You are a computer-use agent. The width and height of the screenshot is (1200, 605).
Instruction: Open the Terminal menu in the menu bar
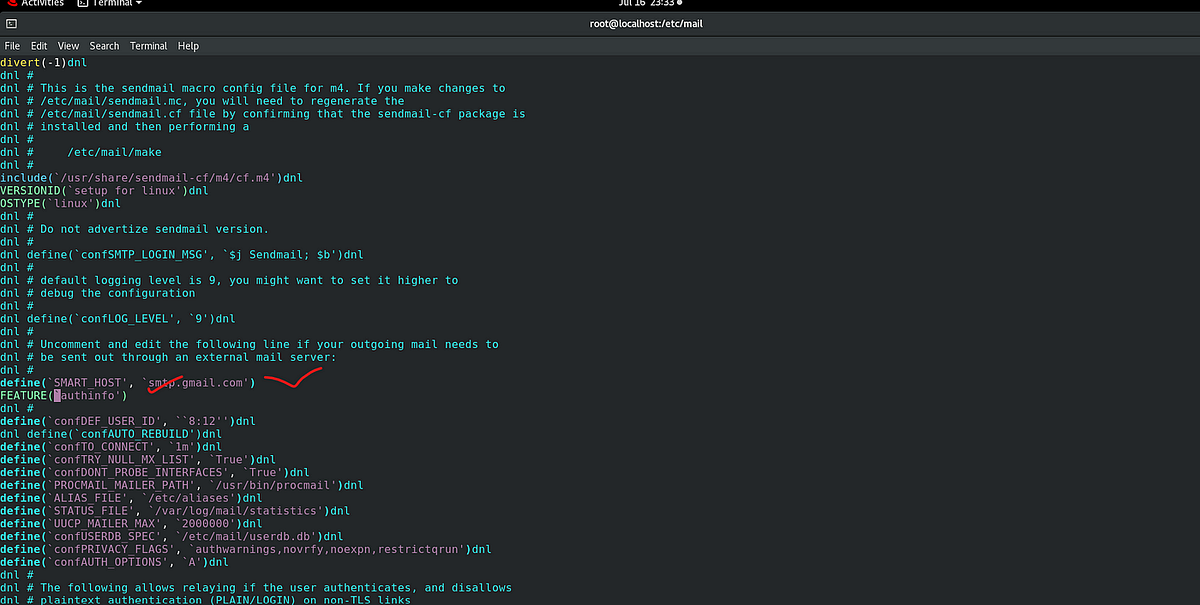click(148, 45)
